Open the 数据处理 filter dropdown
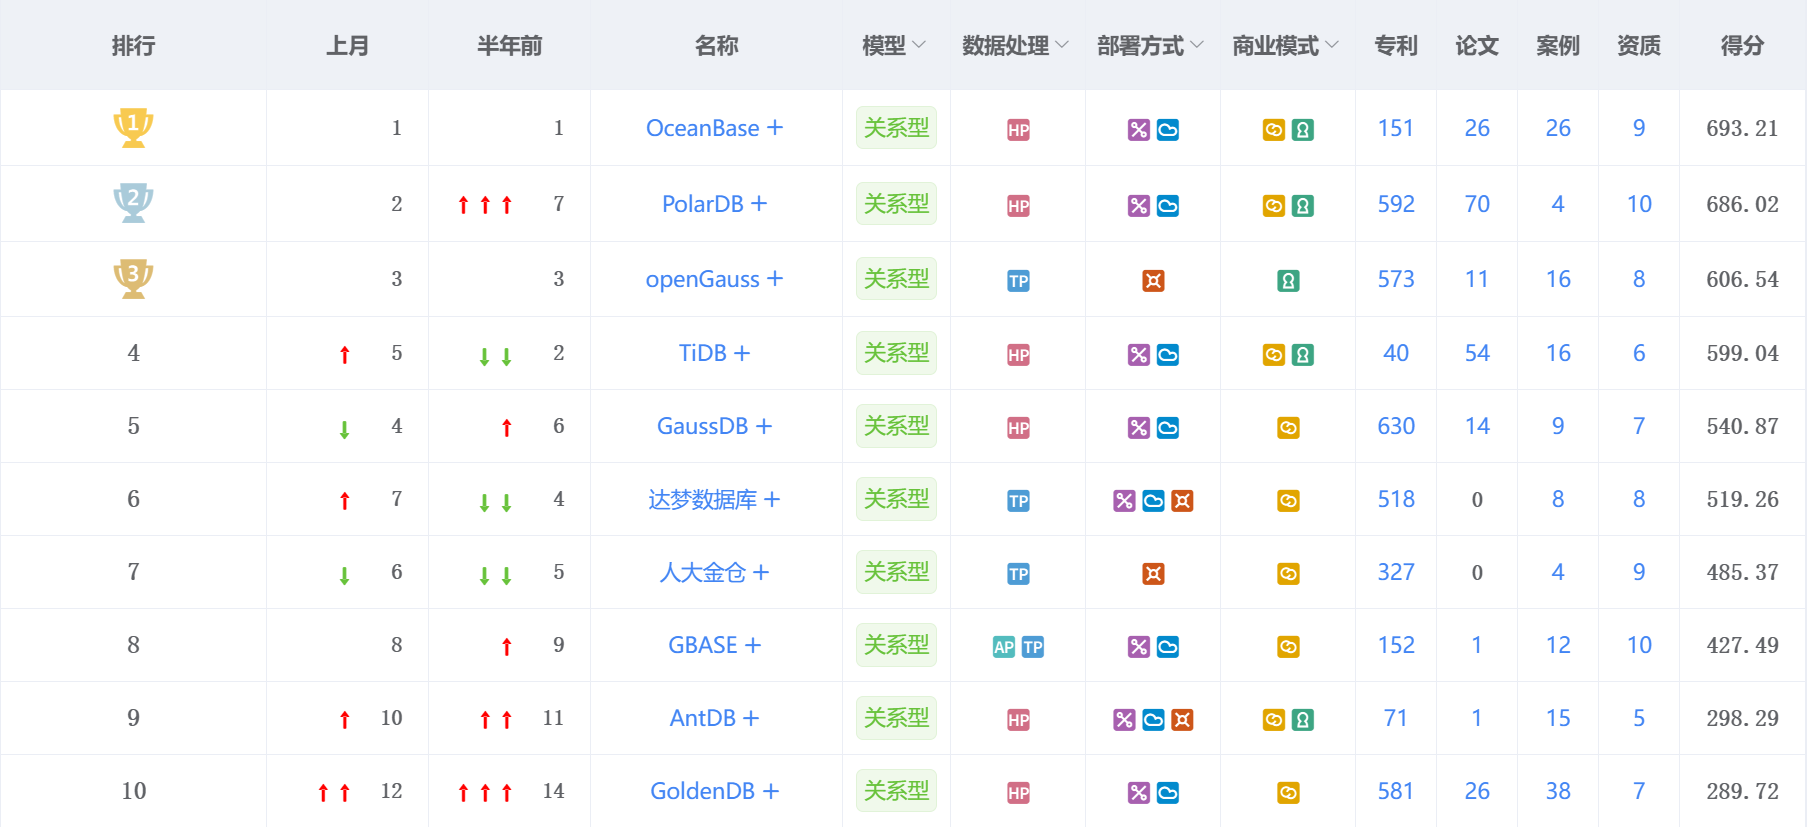Image resolution: width=1809 pixels, height=827 pixels. [1015, 46]
